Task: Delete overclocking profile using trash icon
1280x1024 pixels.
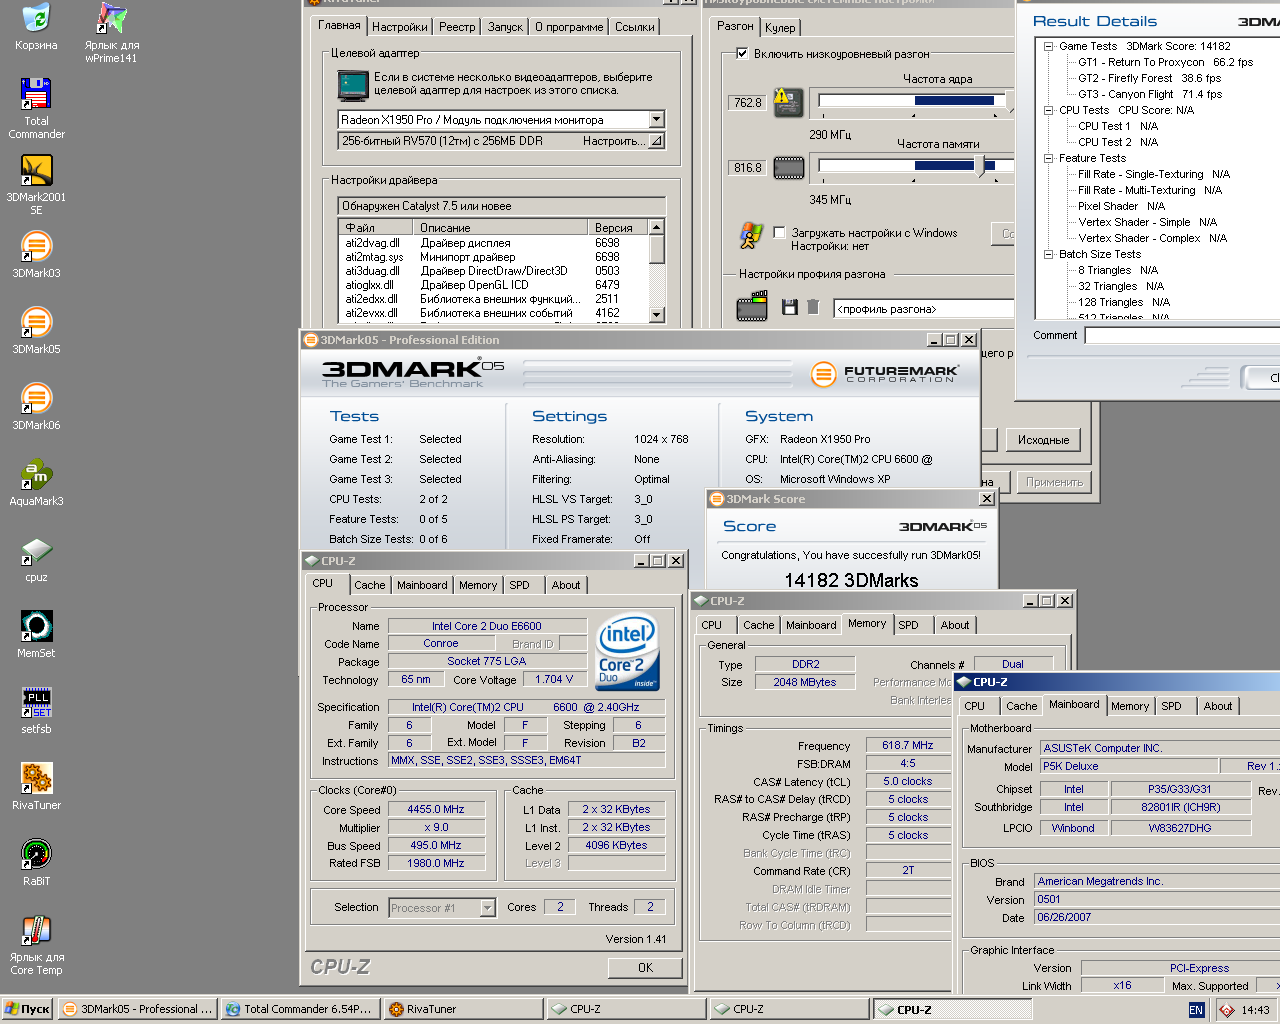Action: 813,307
